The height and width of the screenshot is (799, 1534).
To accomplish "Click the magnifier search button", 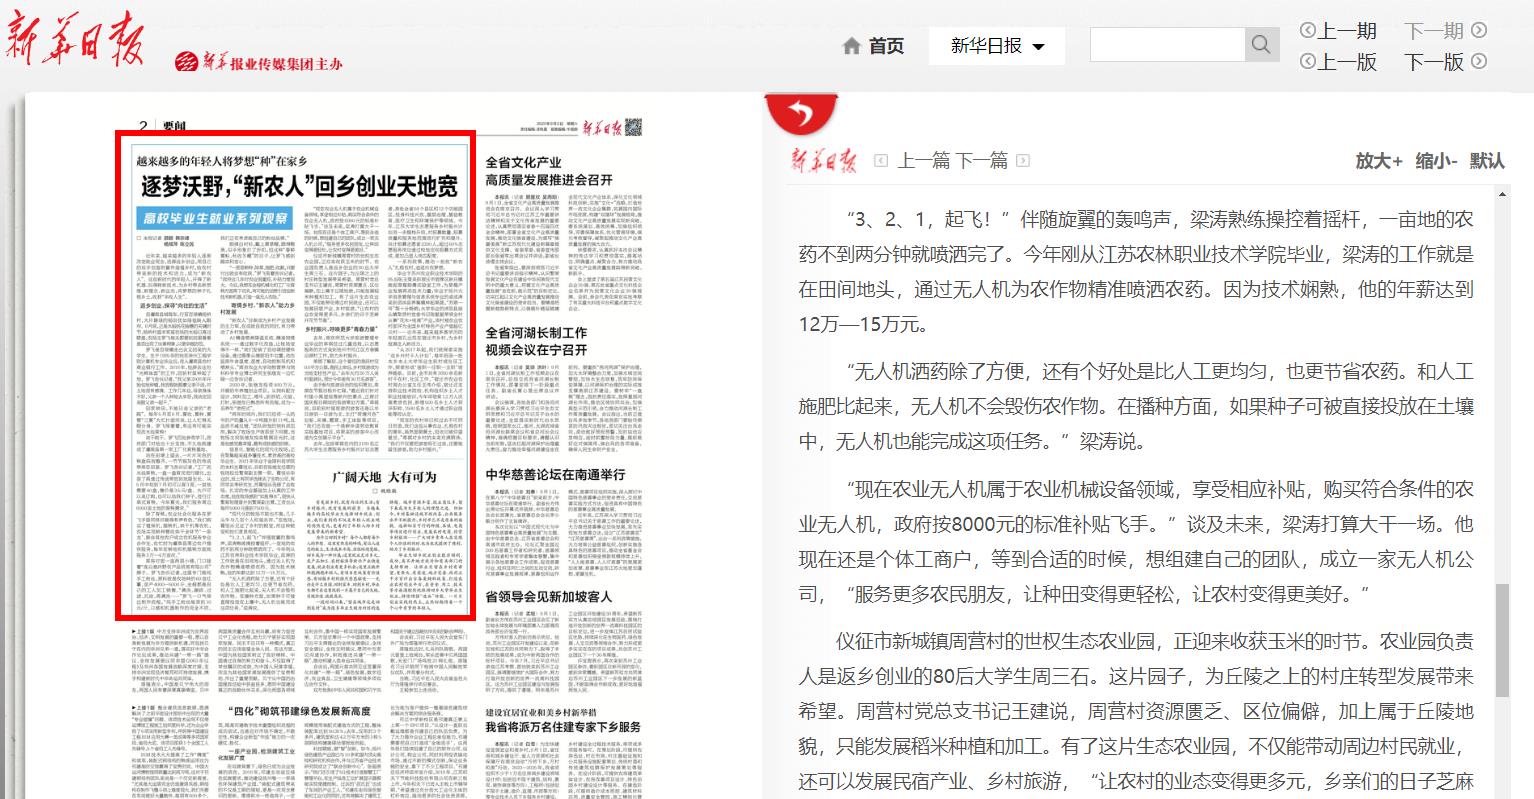I will (1260, 45).
